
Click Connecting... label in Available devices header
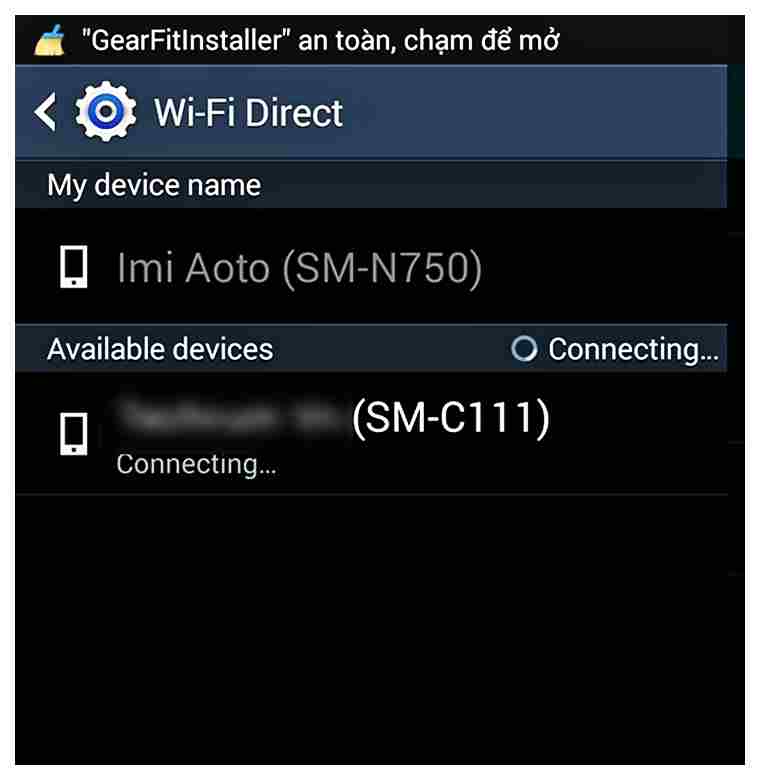tap(634, 349)
